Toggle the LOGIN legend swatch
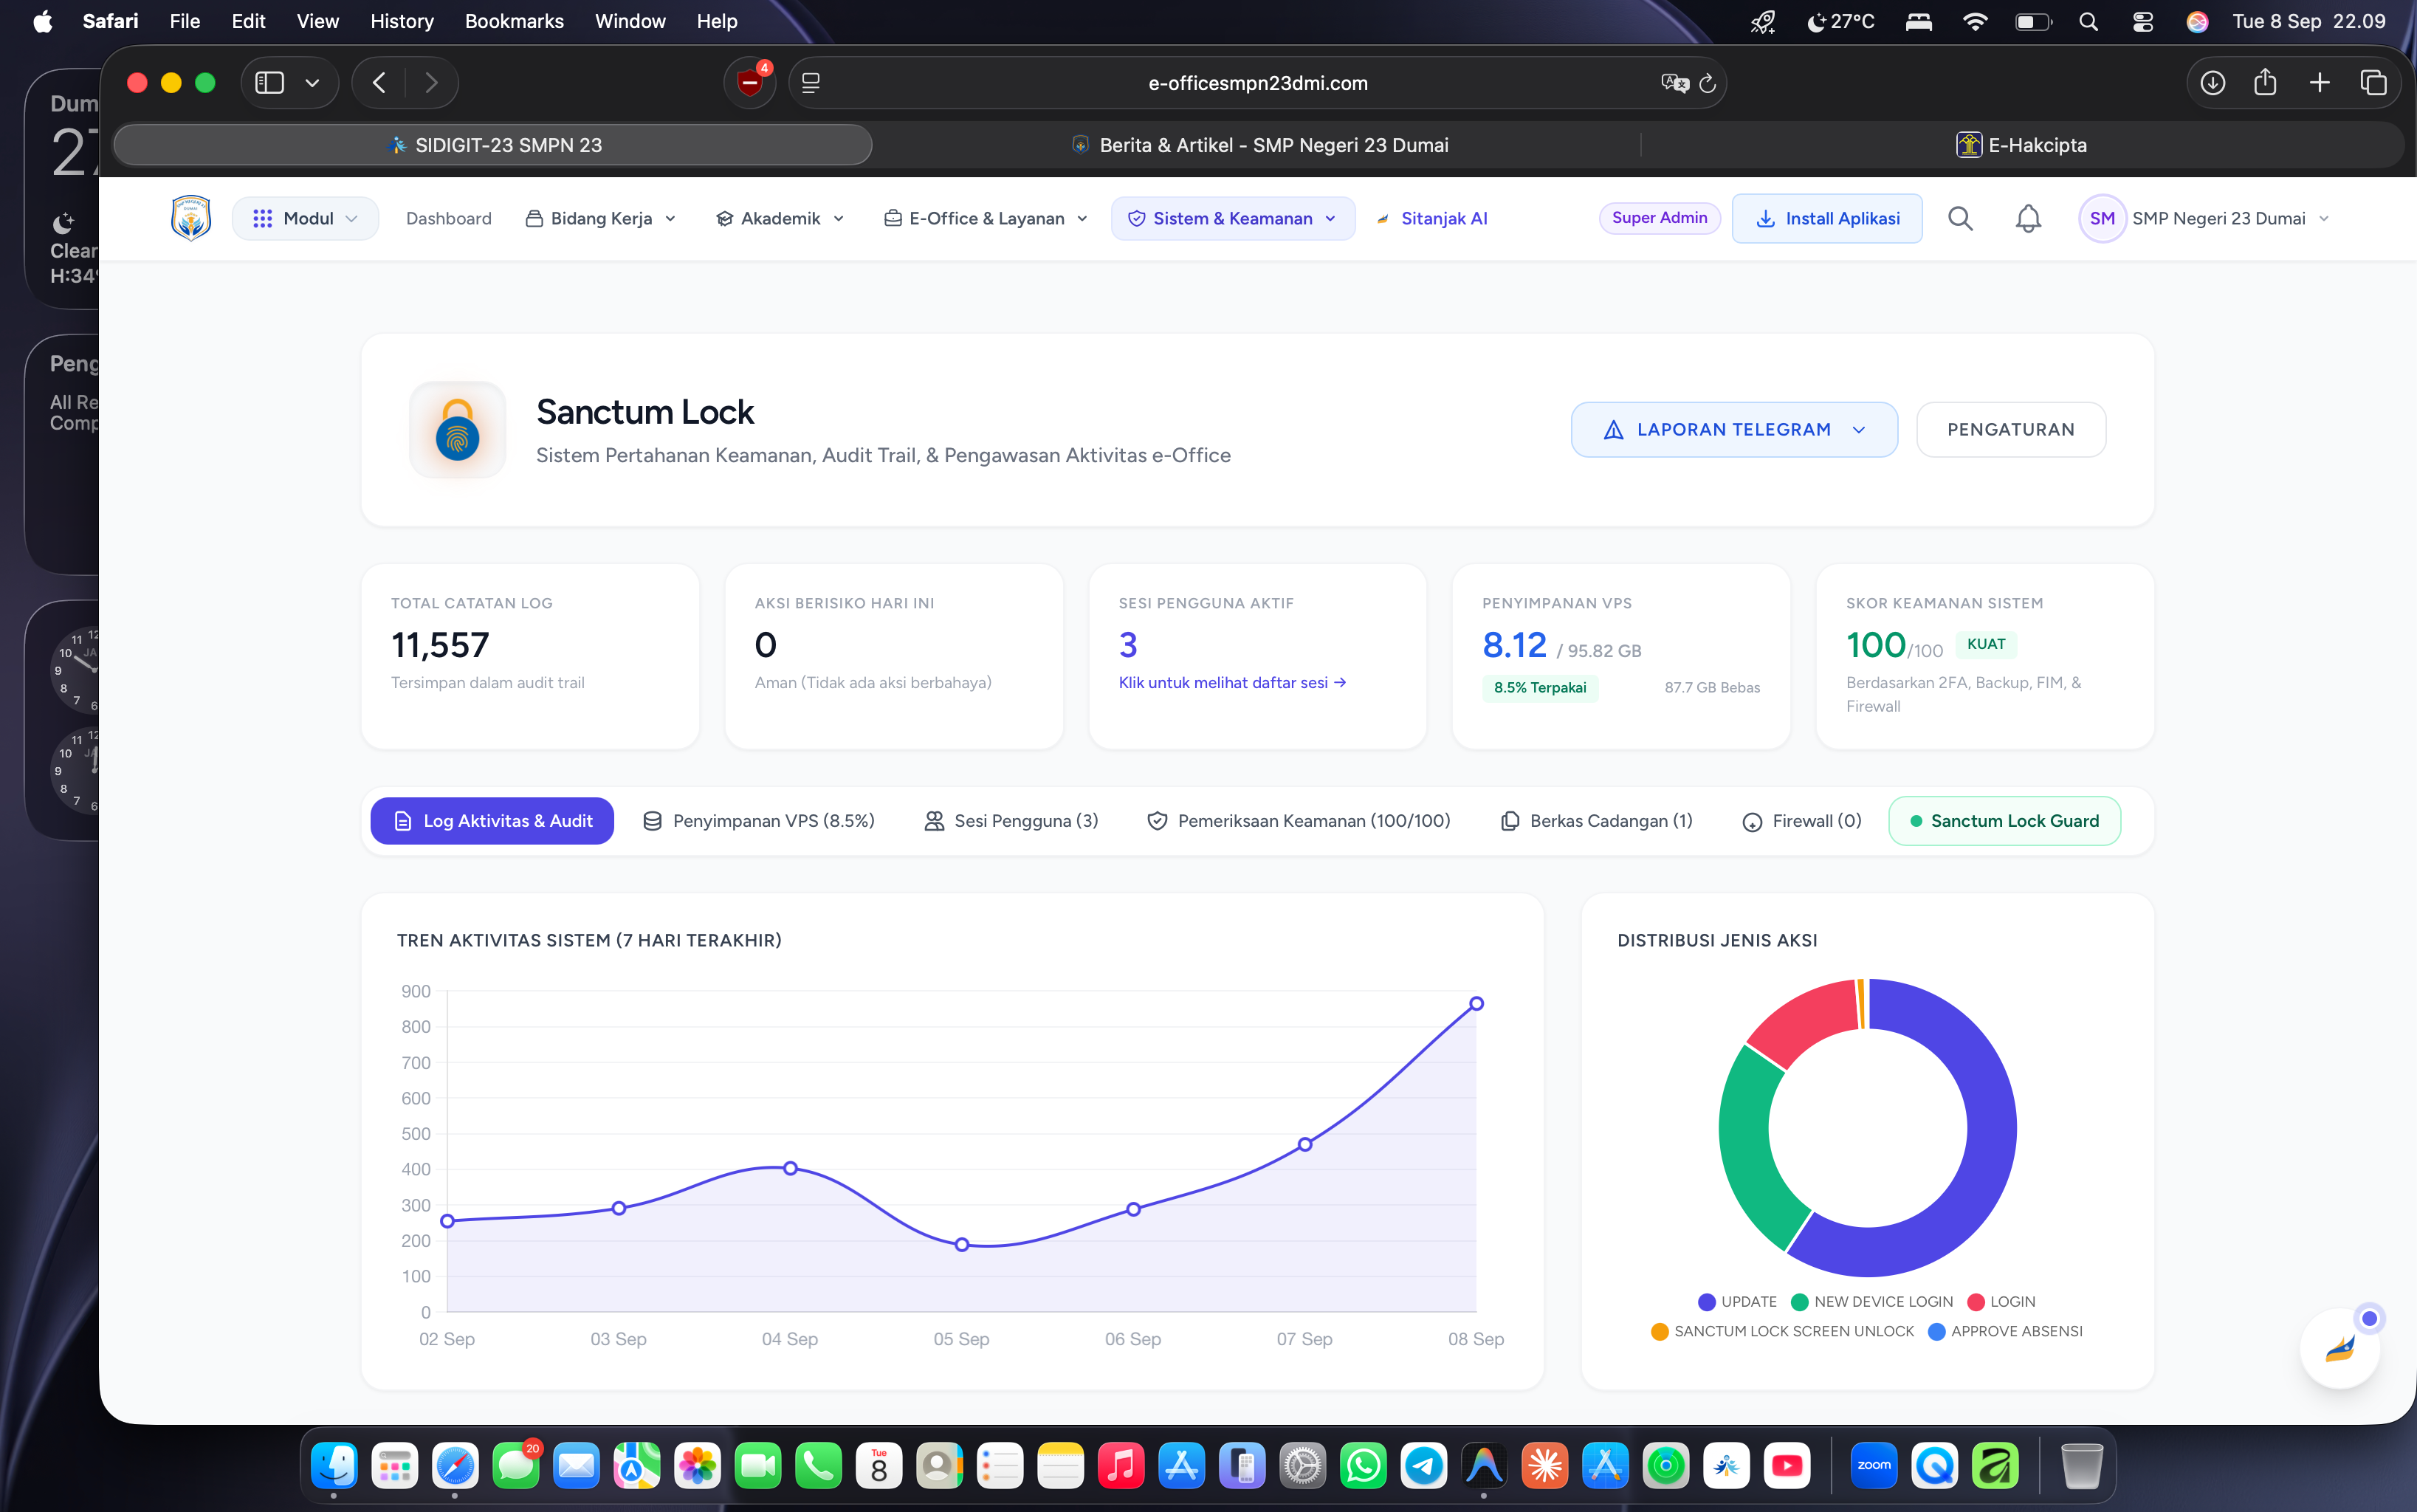2417x1512 pixels. (1976, 1301)
